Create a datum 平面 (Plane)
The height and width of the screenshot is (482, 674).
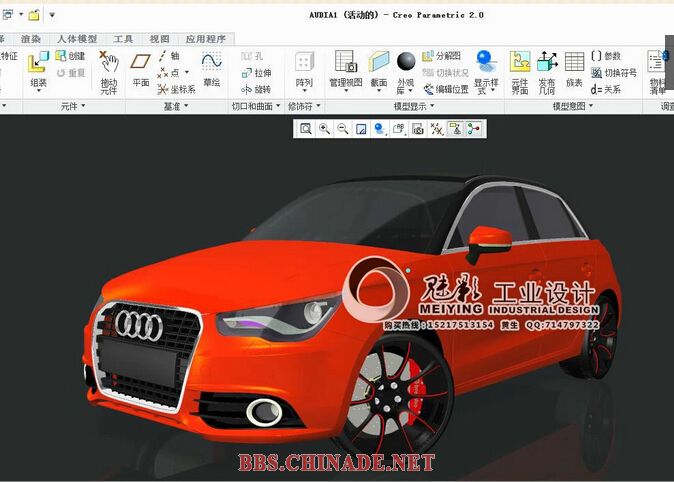pyautogui.click(x=141, y=70)
